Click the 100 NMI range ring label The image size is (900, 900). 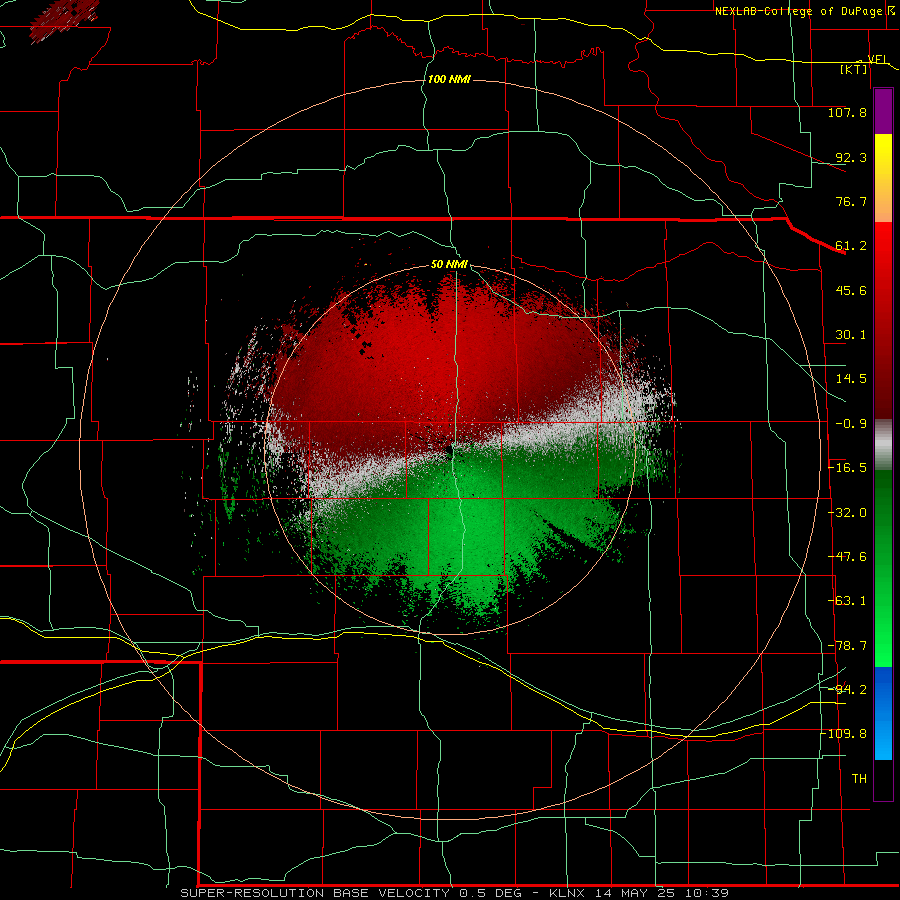[449, 79]
